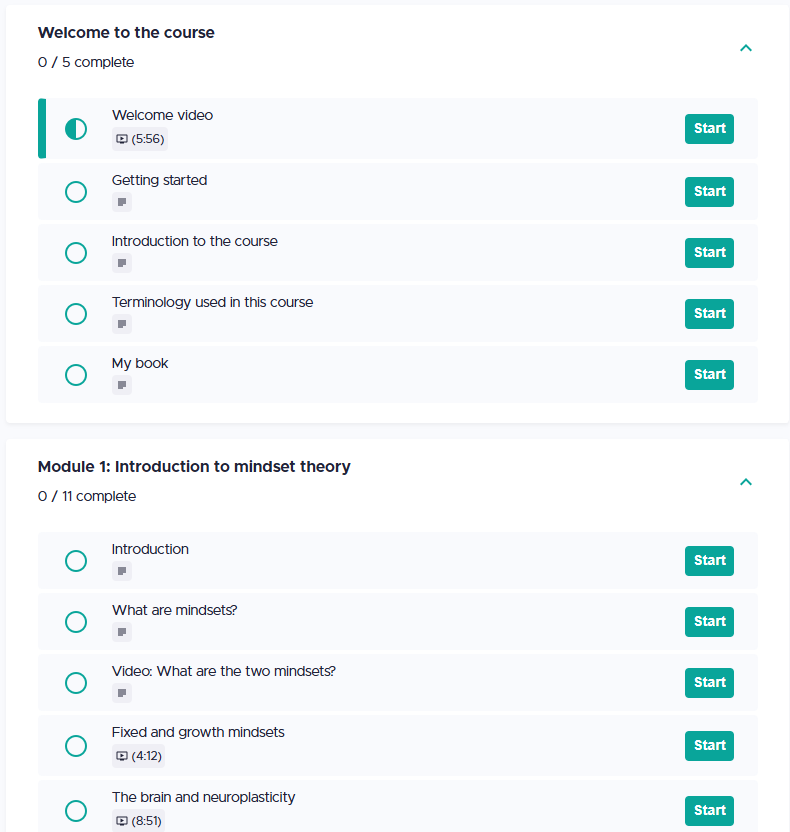790x832 pixels.
Task: Start the Welcome video lesson
Action: 709,129
